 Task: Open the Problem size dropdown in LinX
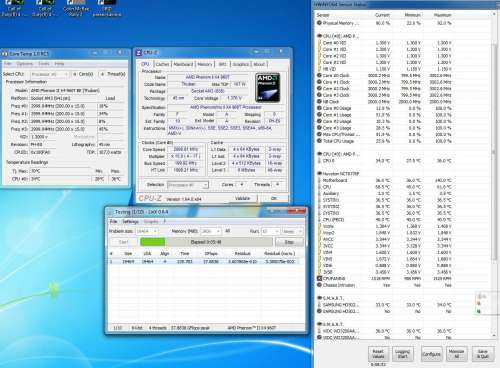(x=147, y=231)
